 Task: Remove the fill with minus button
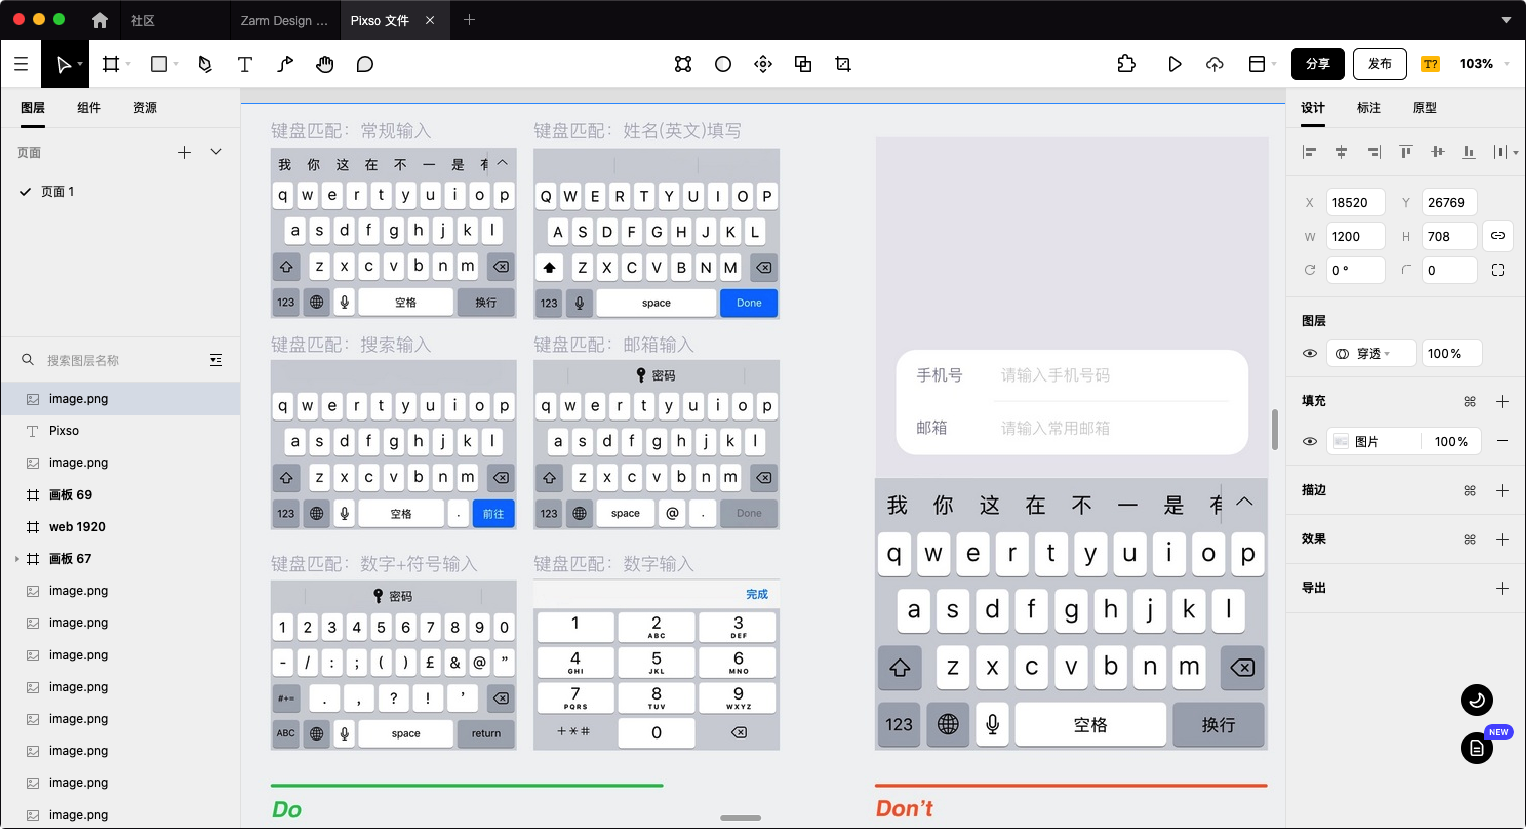click(x=1502, y=441)
